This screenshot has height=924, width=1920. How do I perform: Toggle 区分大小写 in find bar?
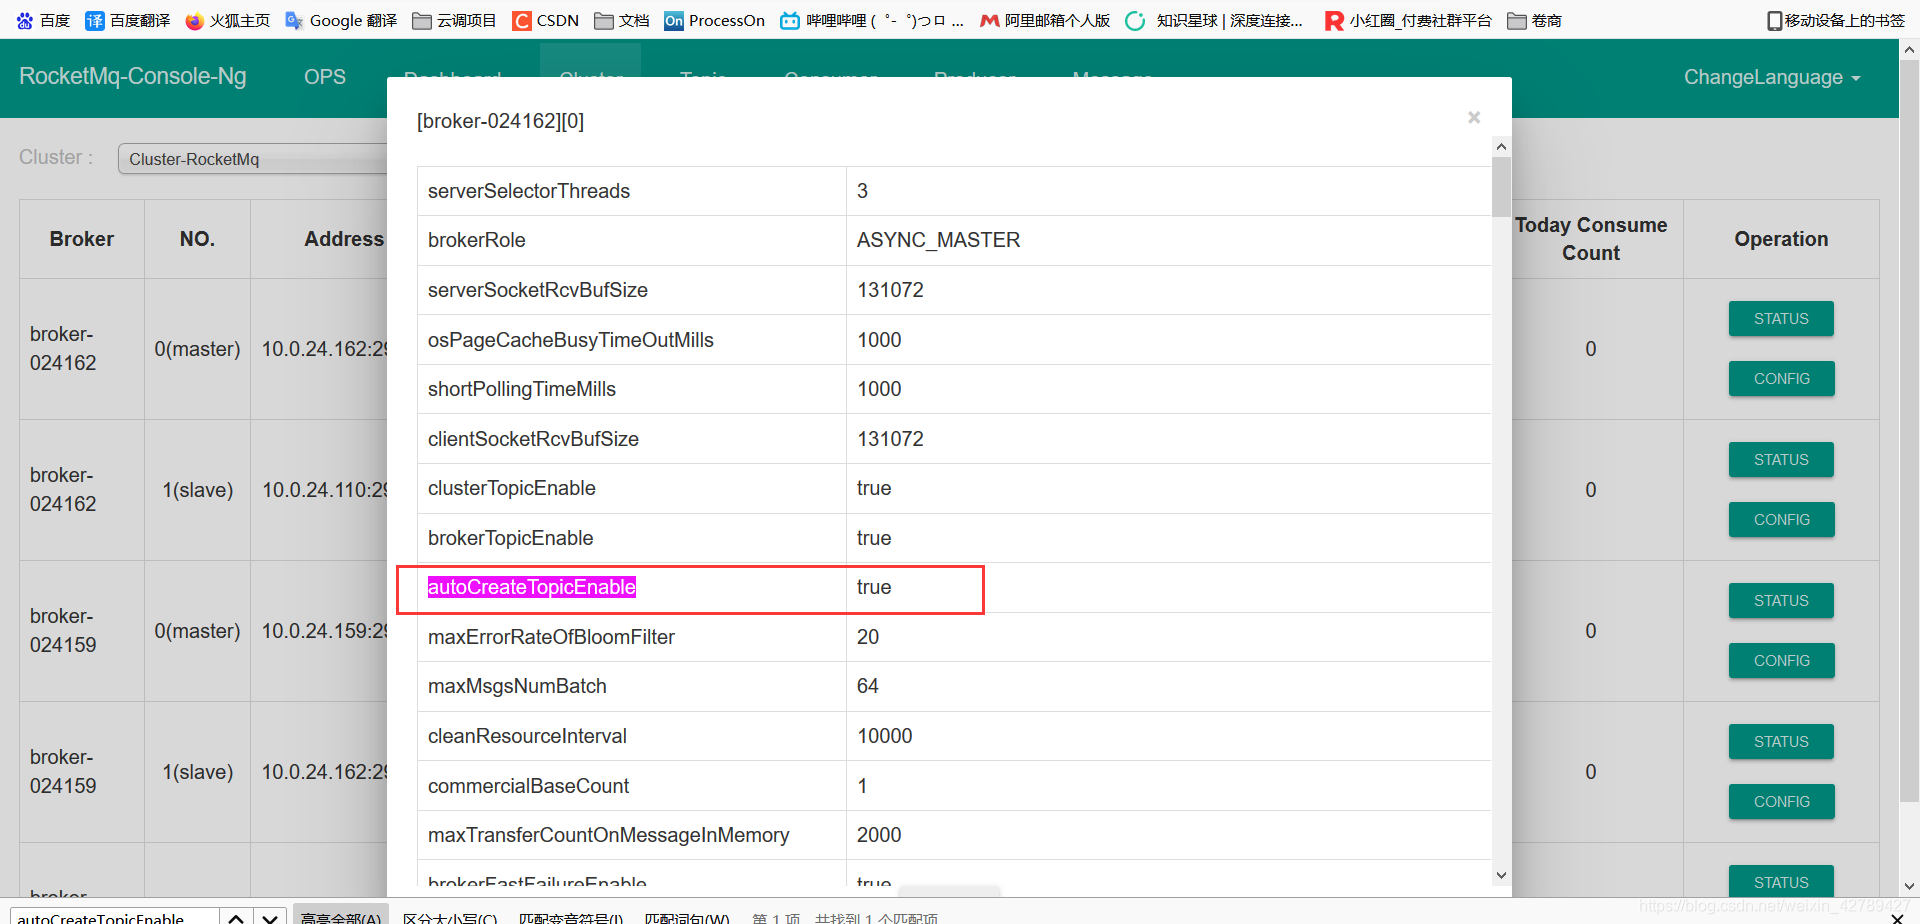click(450, 917)
